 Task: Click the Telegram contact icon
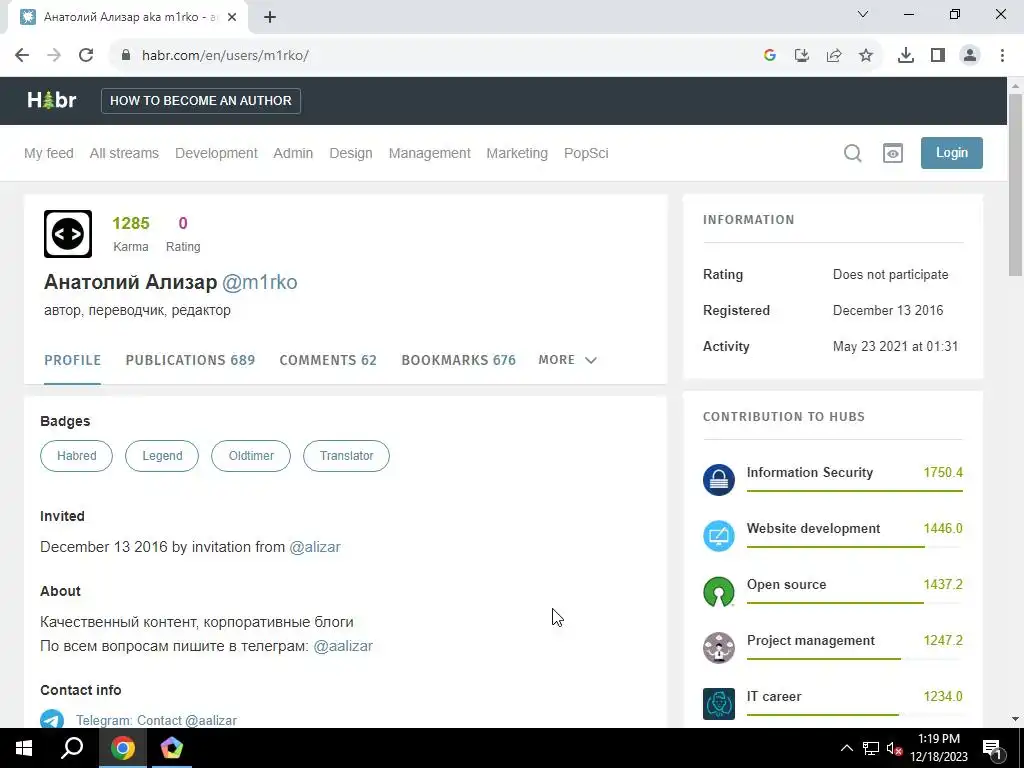coord(52,720)
